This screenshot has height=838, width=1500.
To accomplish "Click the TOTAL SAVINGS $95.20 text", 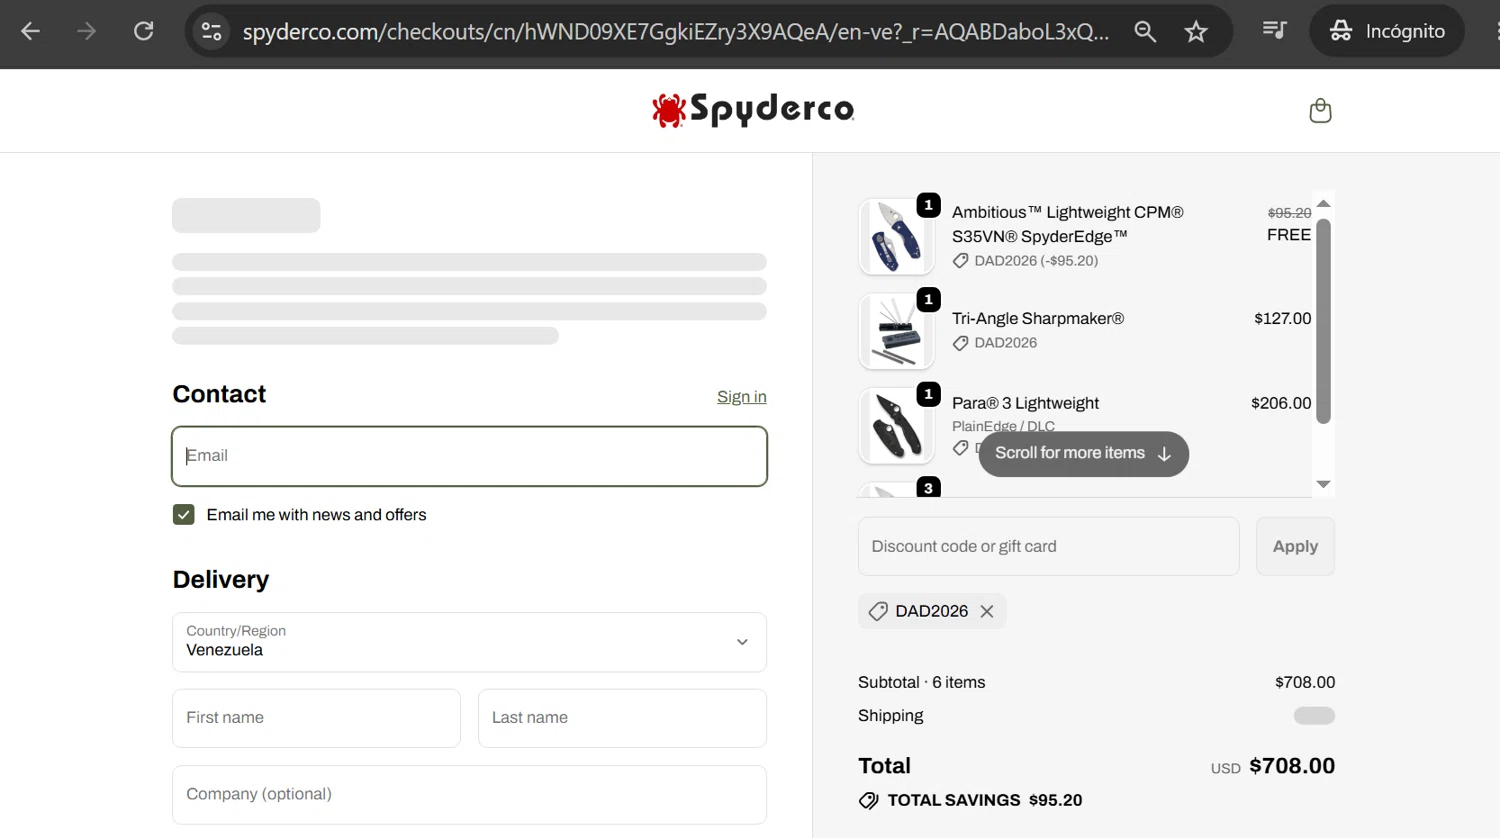I will coord(985,800).
